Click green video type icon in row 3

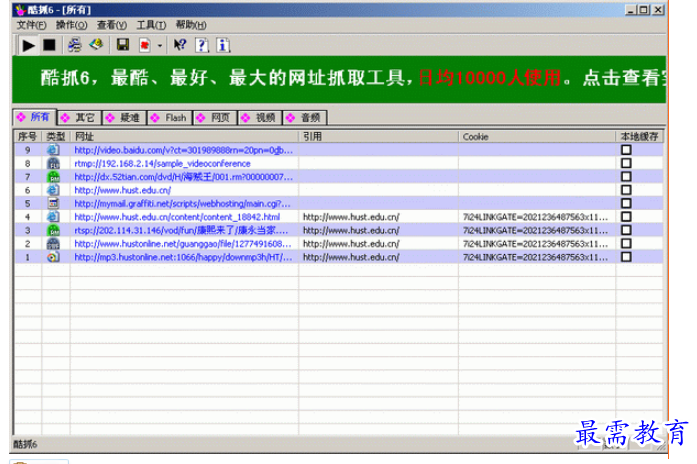[53, 230]
